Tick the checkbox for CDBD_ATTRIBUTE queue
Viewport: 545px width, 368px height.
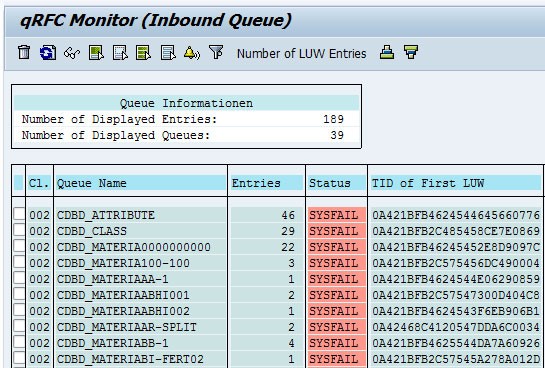coord(19,214)
